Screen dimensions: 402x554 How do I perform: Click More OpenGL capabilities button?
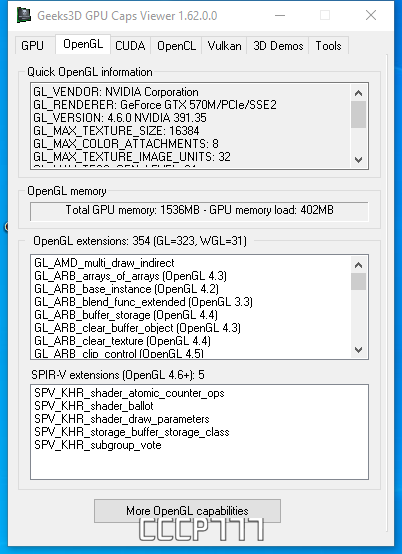[x=187, y=511]
